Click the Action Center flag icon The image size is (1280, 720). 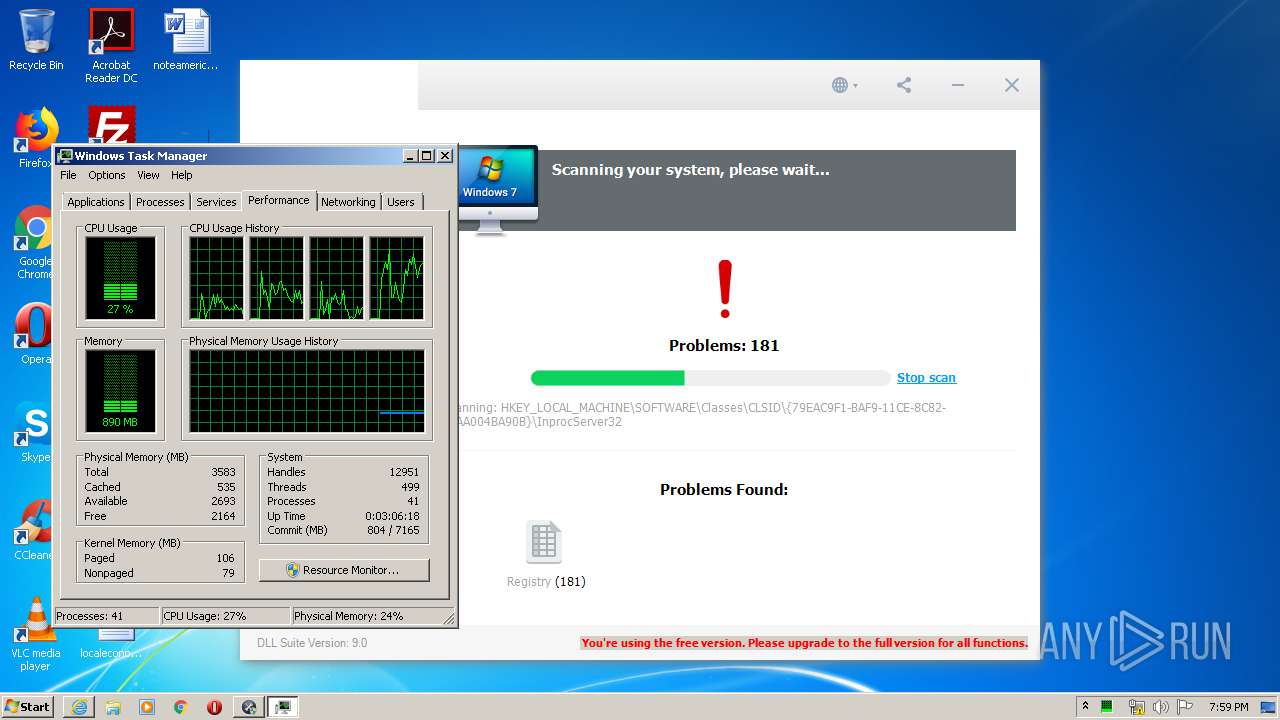click(1187, 707)
